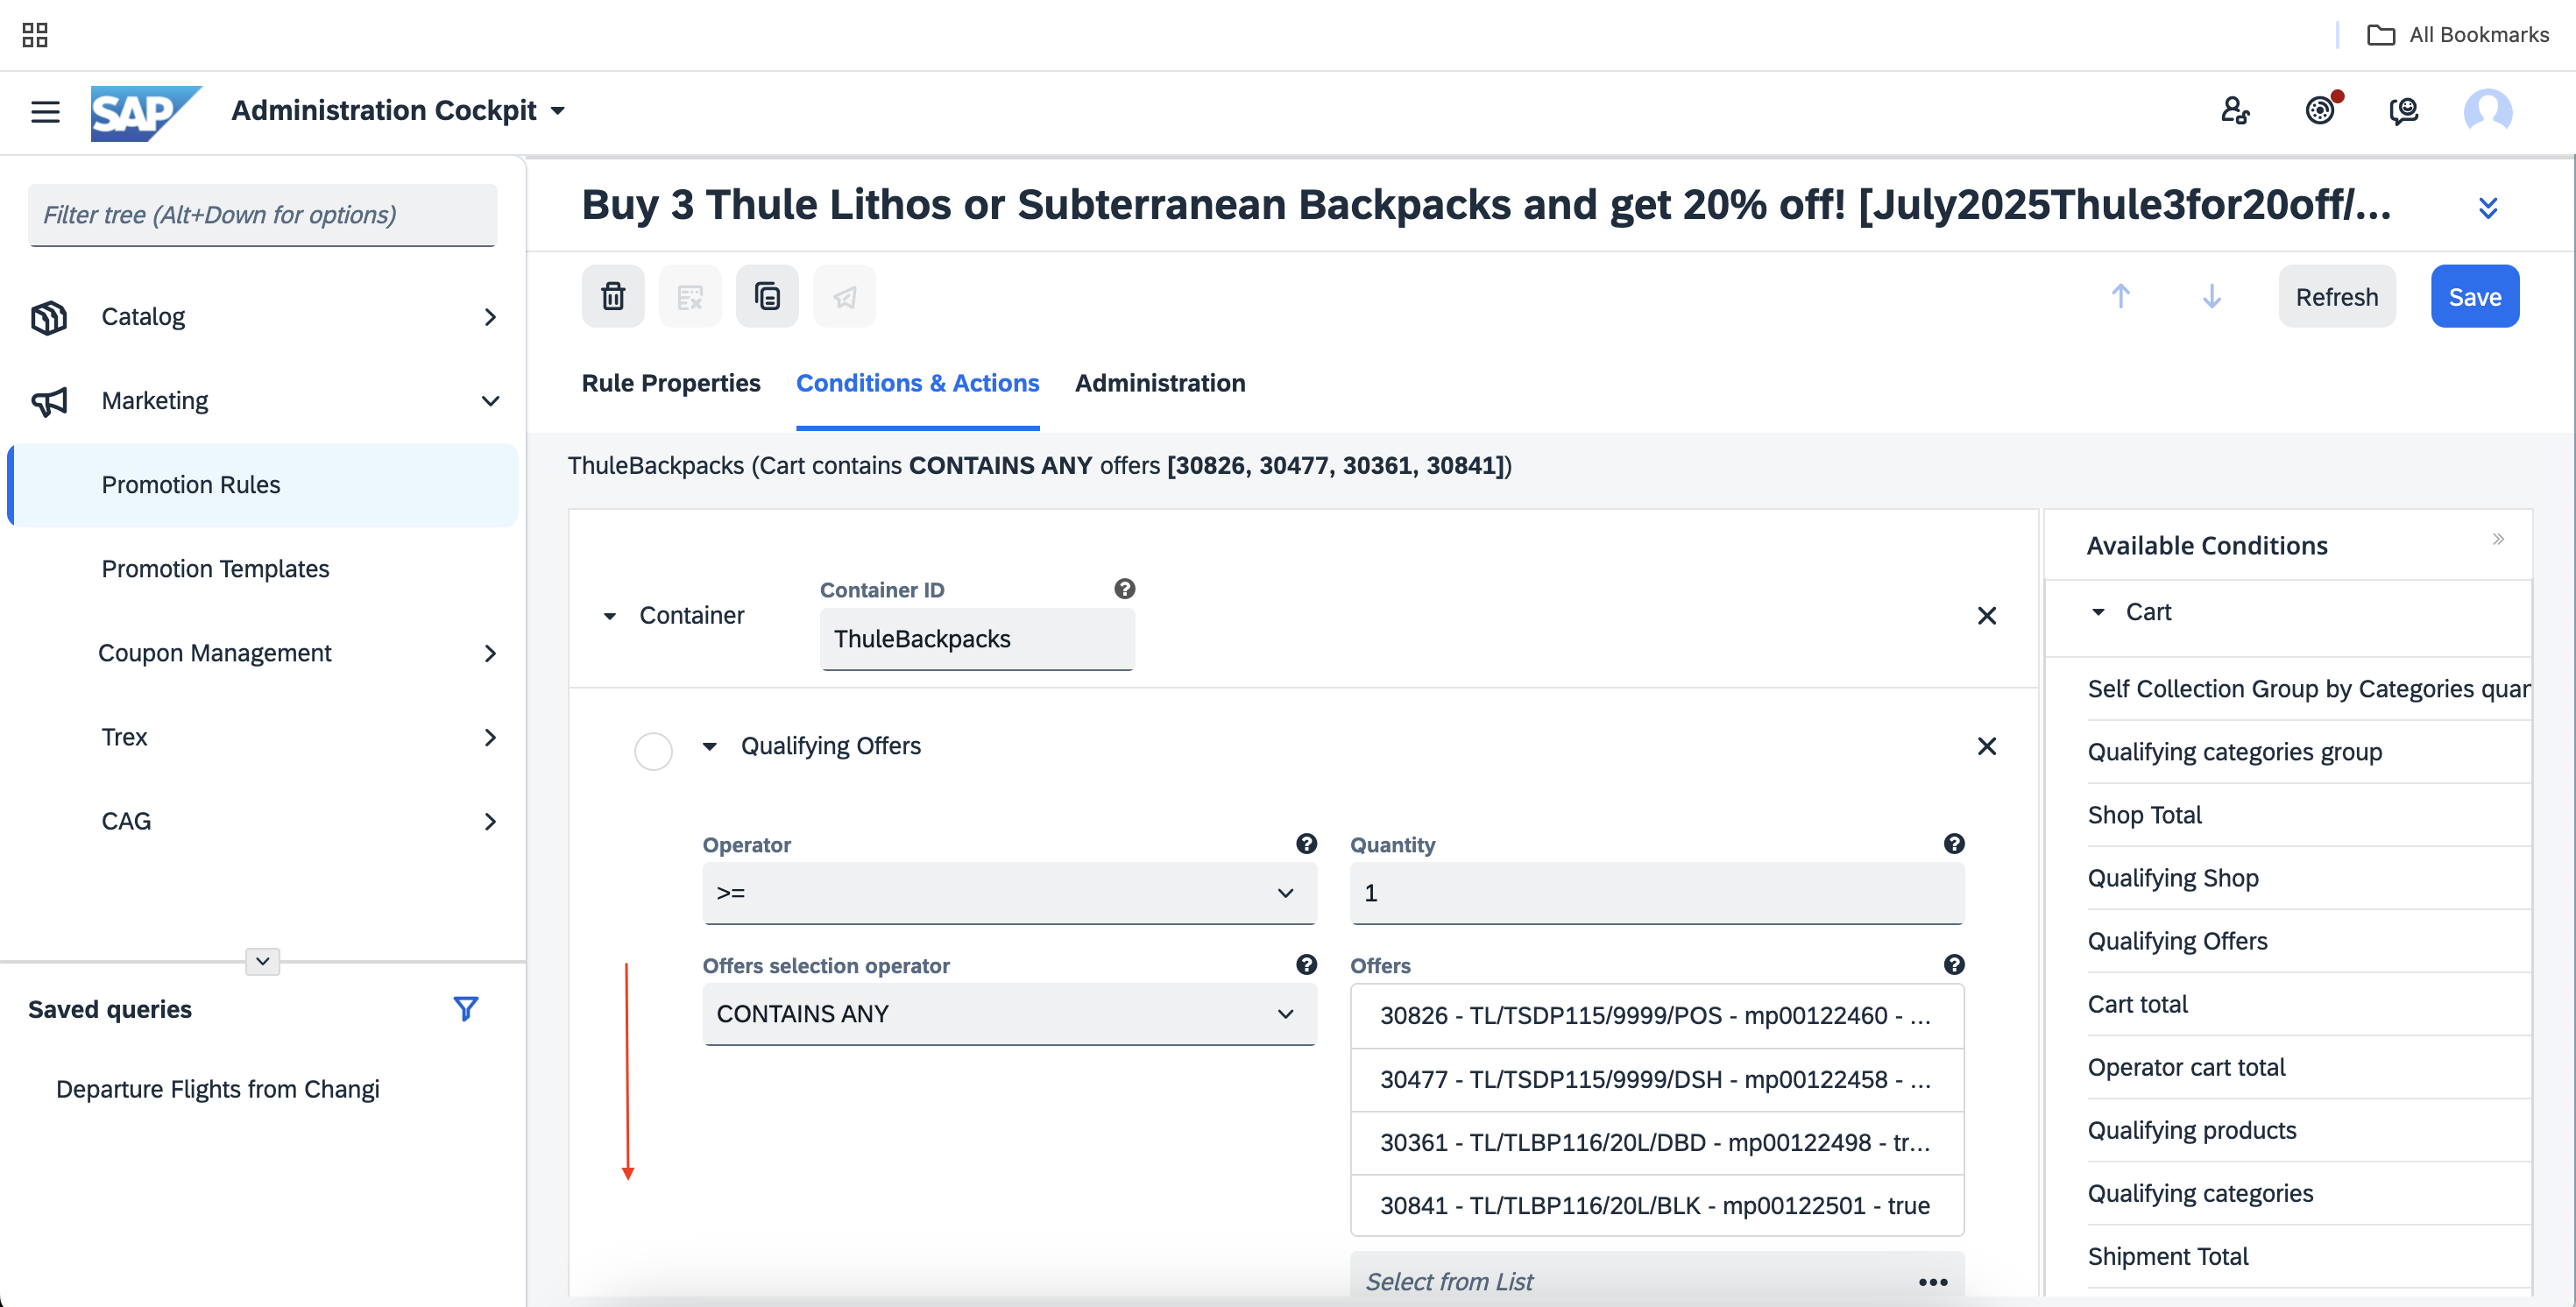Open the Operator >= dropdown
The height and width of the screenshot is (1307, 2576).
click(x=1009, y=893)
